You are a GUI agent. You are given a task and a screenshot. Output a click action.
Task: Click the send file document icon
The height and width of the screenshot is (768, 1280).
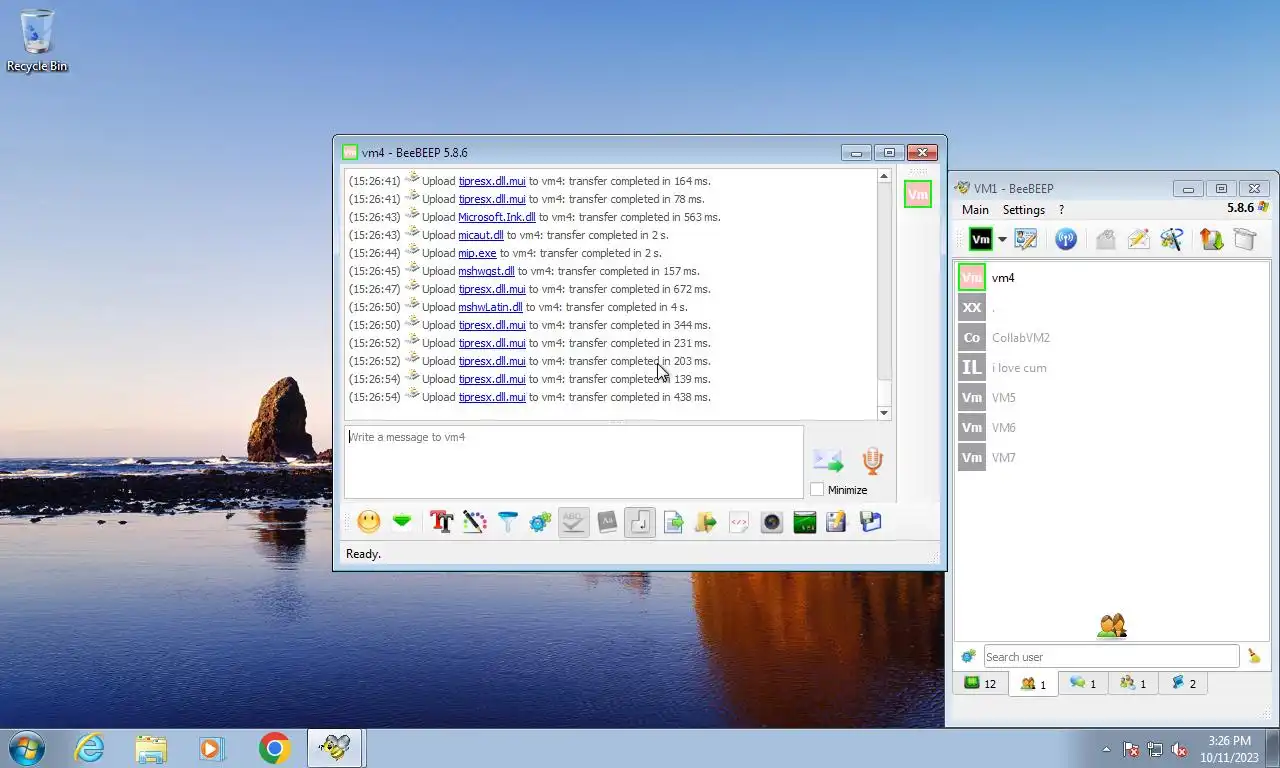click(673, 522)
